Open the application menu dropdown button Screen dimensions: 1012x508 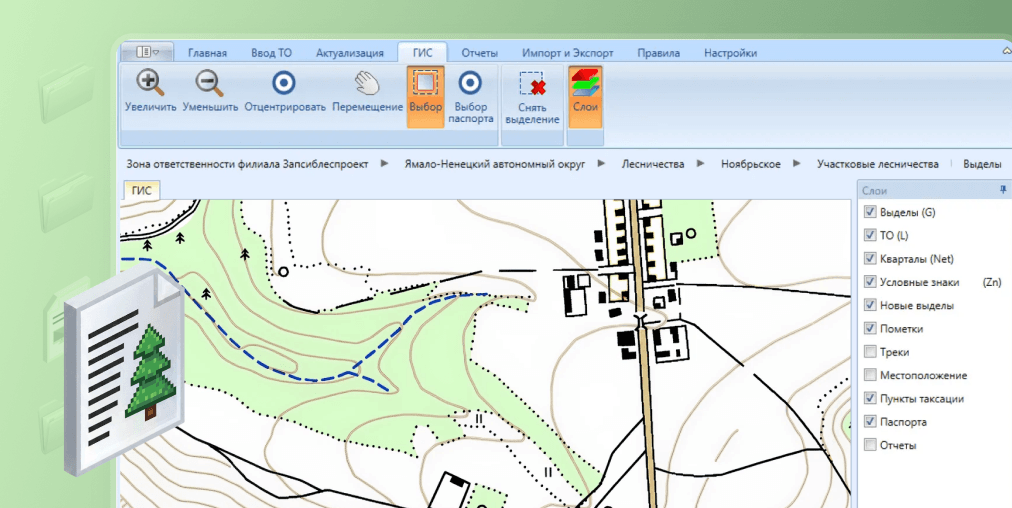147,52
